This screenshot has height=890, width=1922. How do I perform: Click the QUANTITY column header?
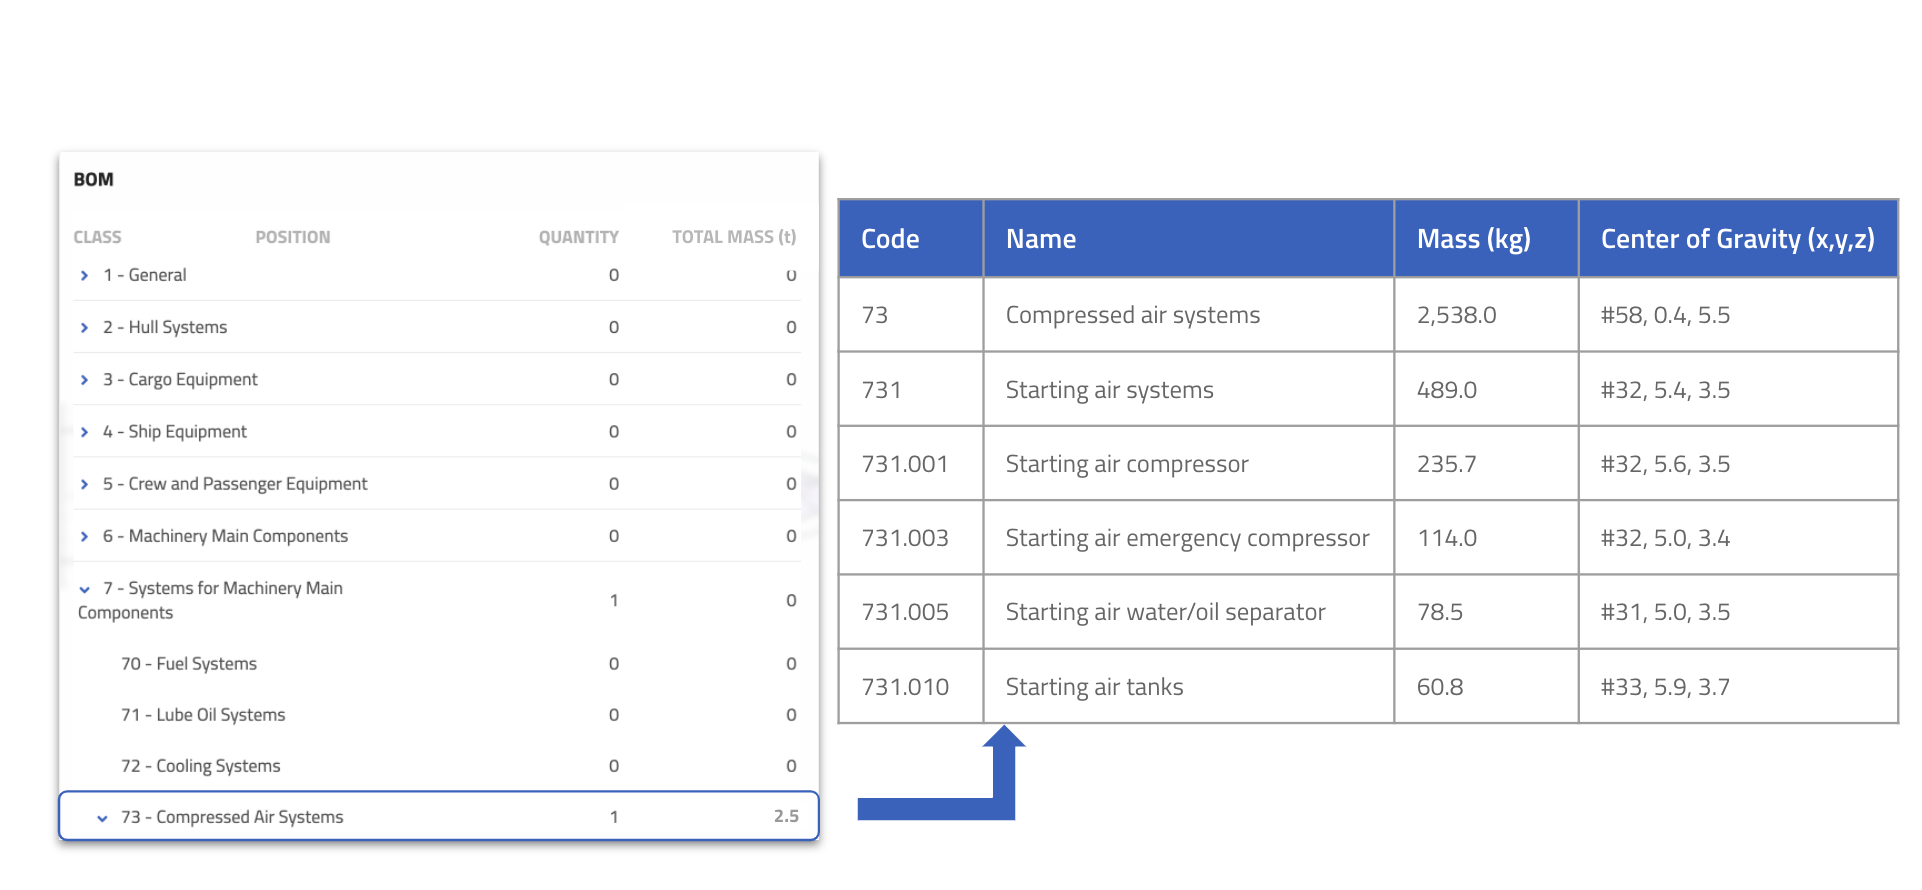click(x=578, y=237)
